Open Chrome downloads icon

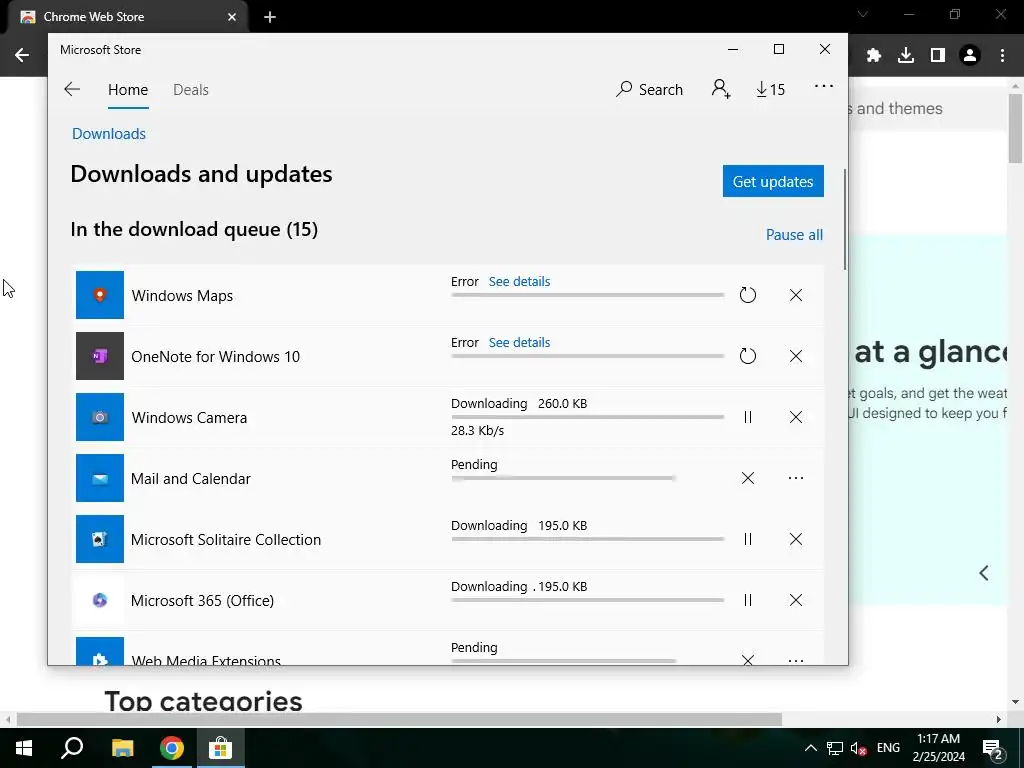[x=906, y=56]
